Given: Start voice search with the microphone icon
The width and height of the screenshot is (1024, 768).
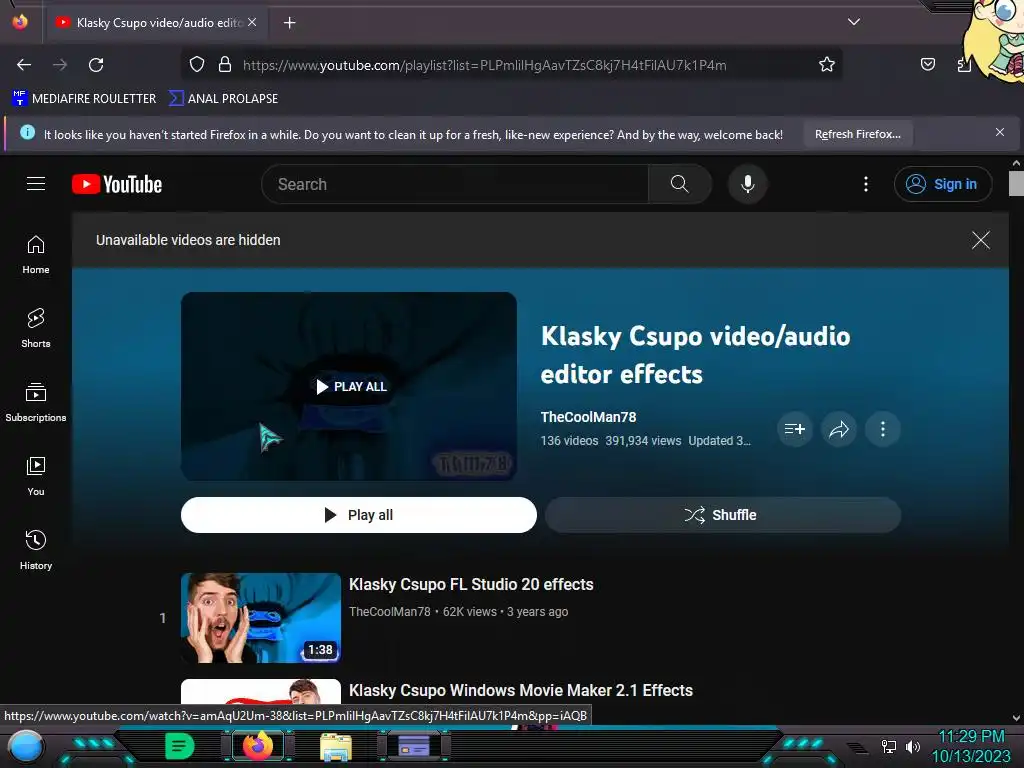Looking at the screenshot, I should click(748, 184).
